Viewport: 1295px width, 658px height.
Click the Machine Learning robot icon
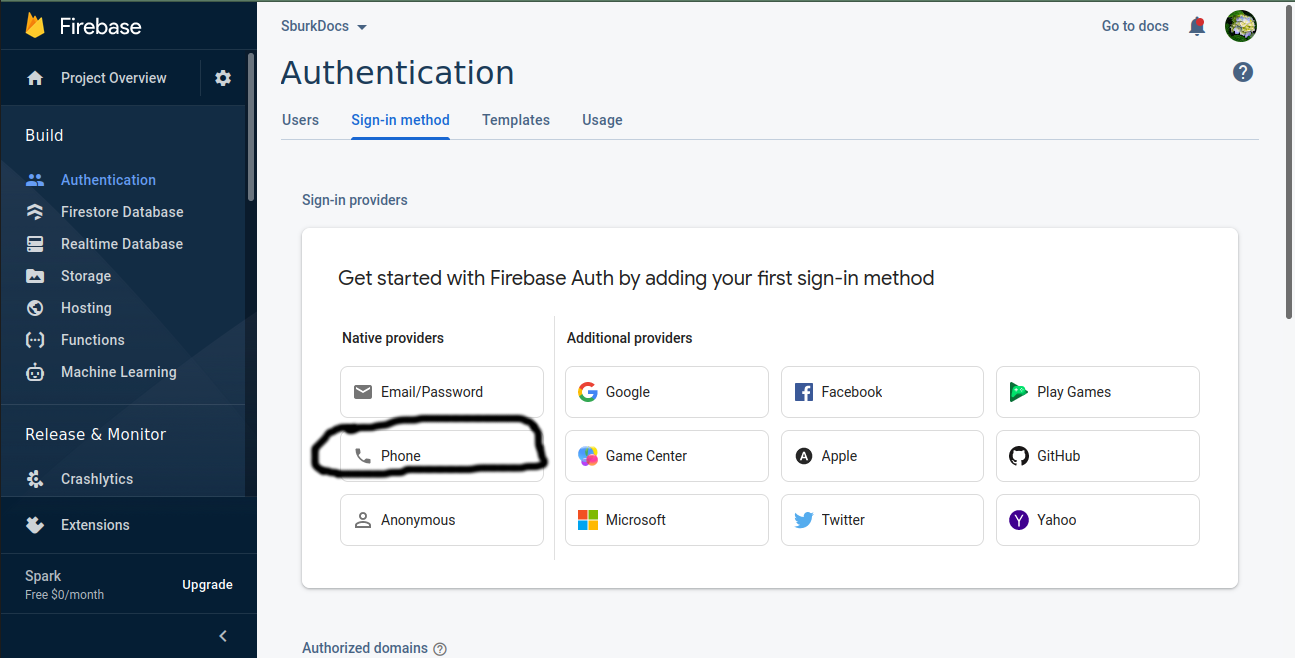(35, 372)
